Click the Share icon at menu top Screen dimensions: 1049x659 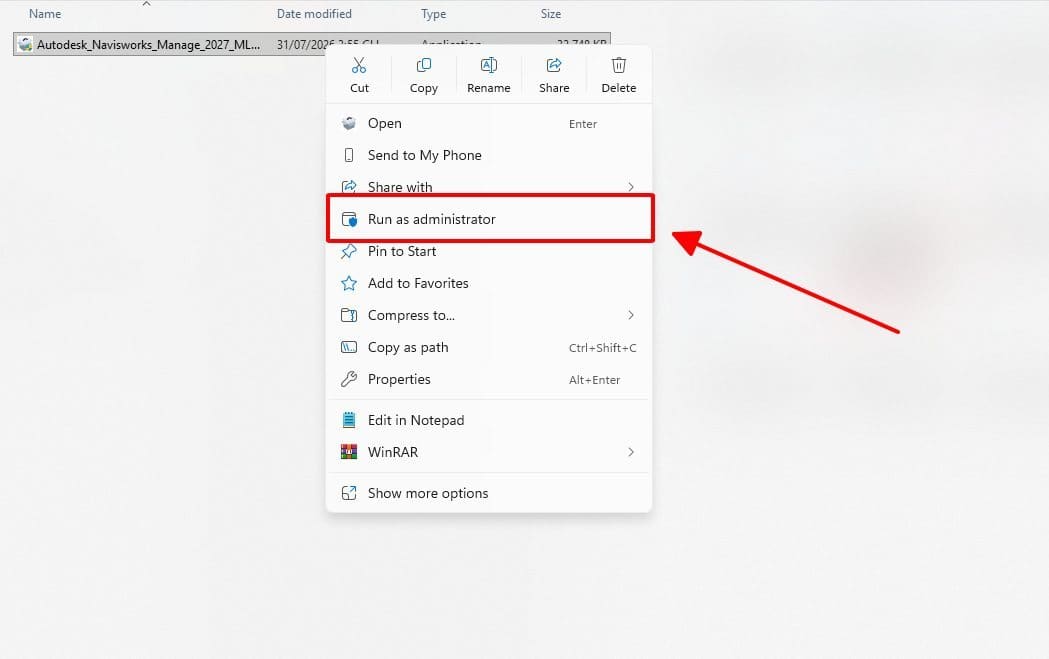point(554,65)
